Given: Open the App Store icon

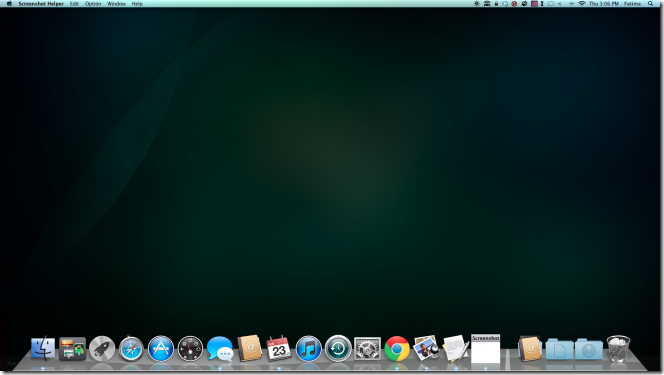Looking at the screenshot, I should (161, 349).
